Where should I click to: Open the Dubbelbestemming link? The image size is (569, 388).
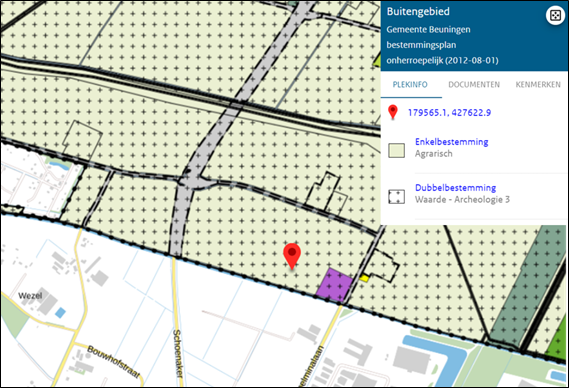455,188
